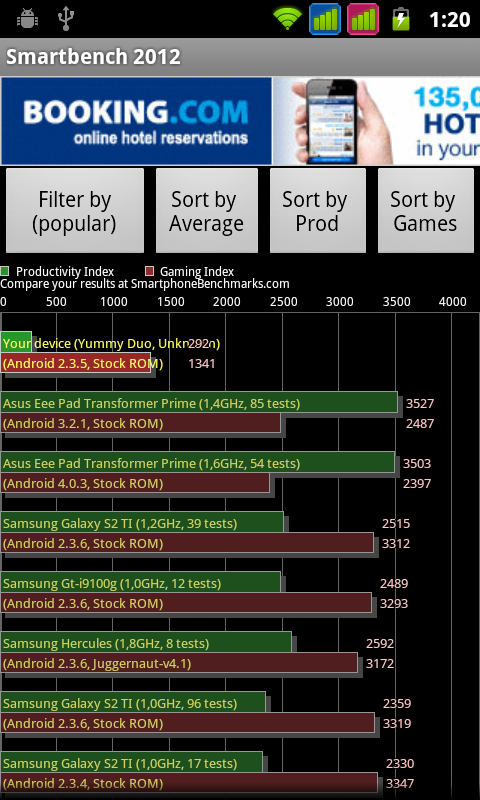Select Asus Eee Pad Transformer Prime 1,4GHz bar
Viewport: 480px width, 800px height.
199,402
